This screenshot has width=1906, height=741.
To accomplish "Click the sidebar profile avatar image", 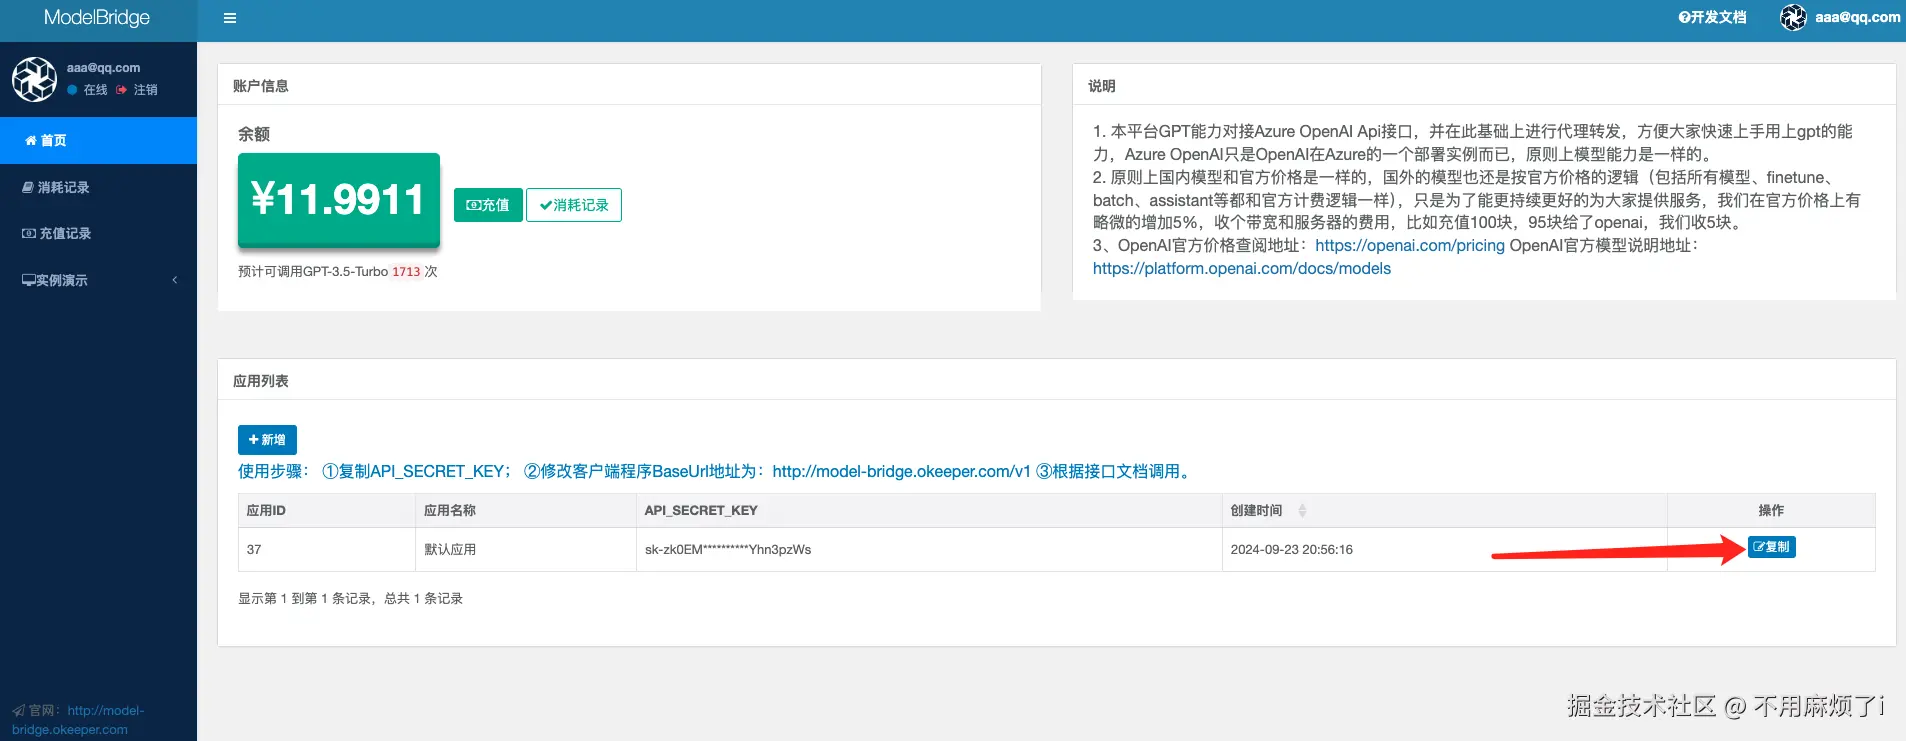I will 34,79.
